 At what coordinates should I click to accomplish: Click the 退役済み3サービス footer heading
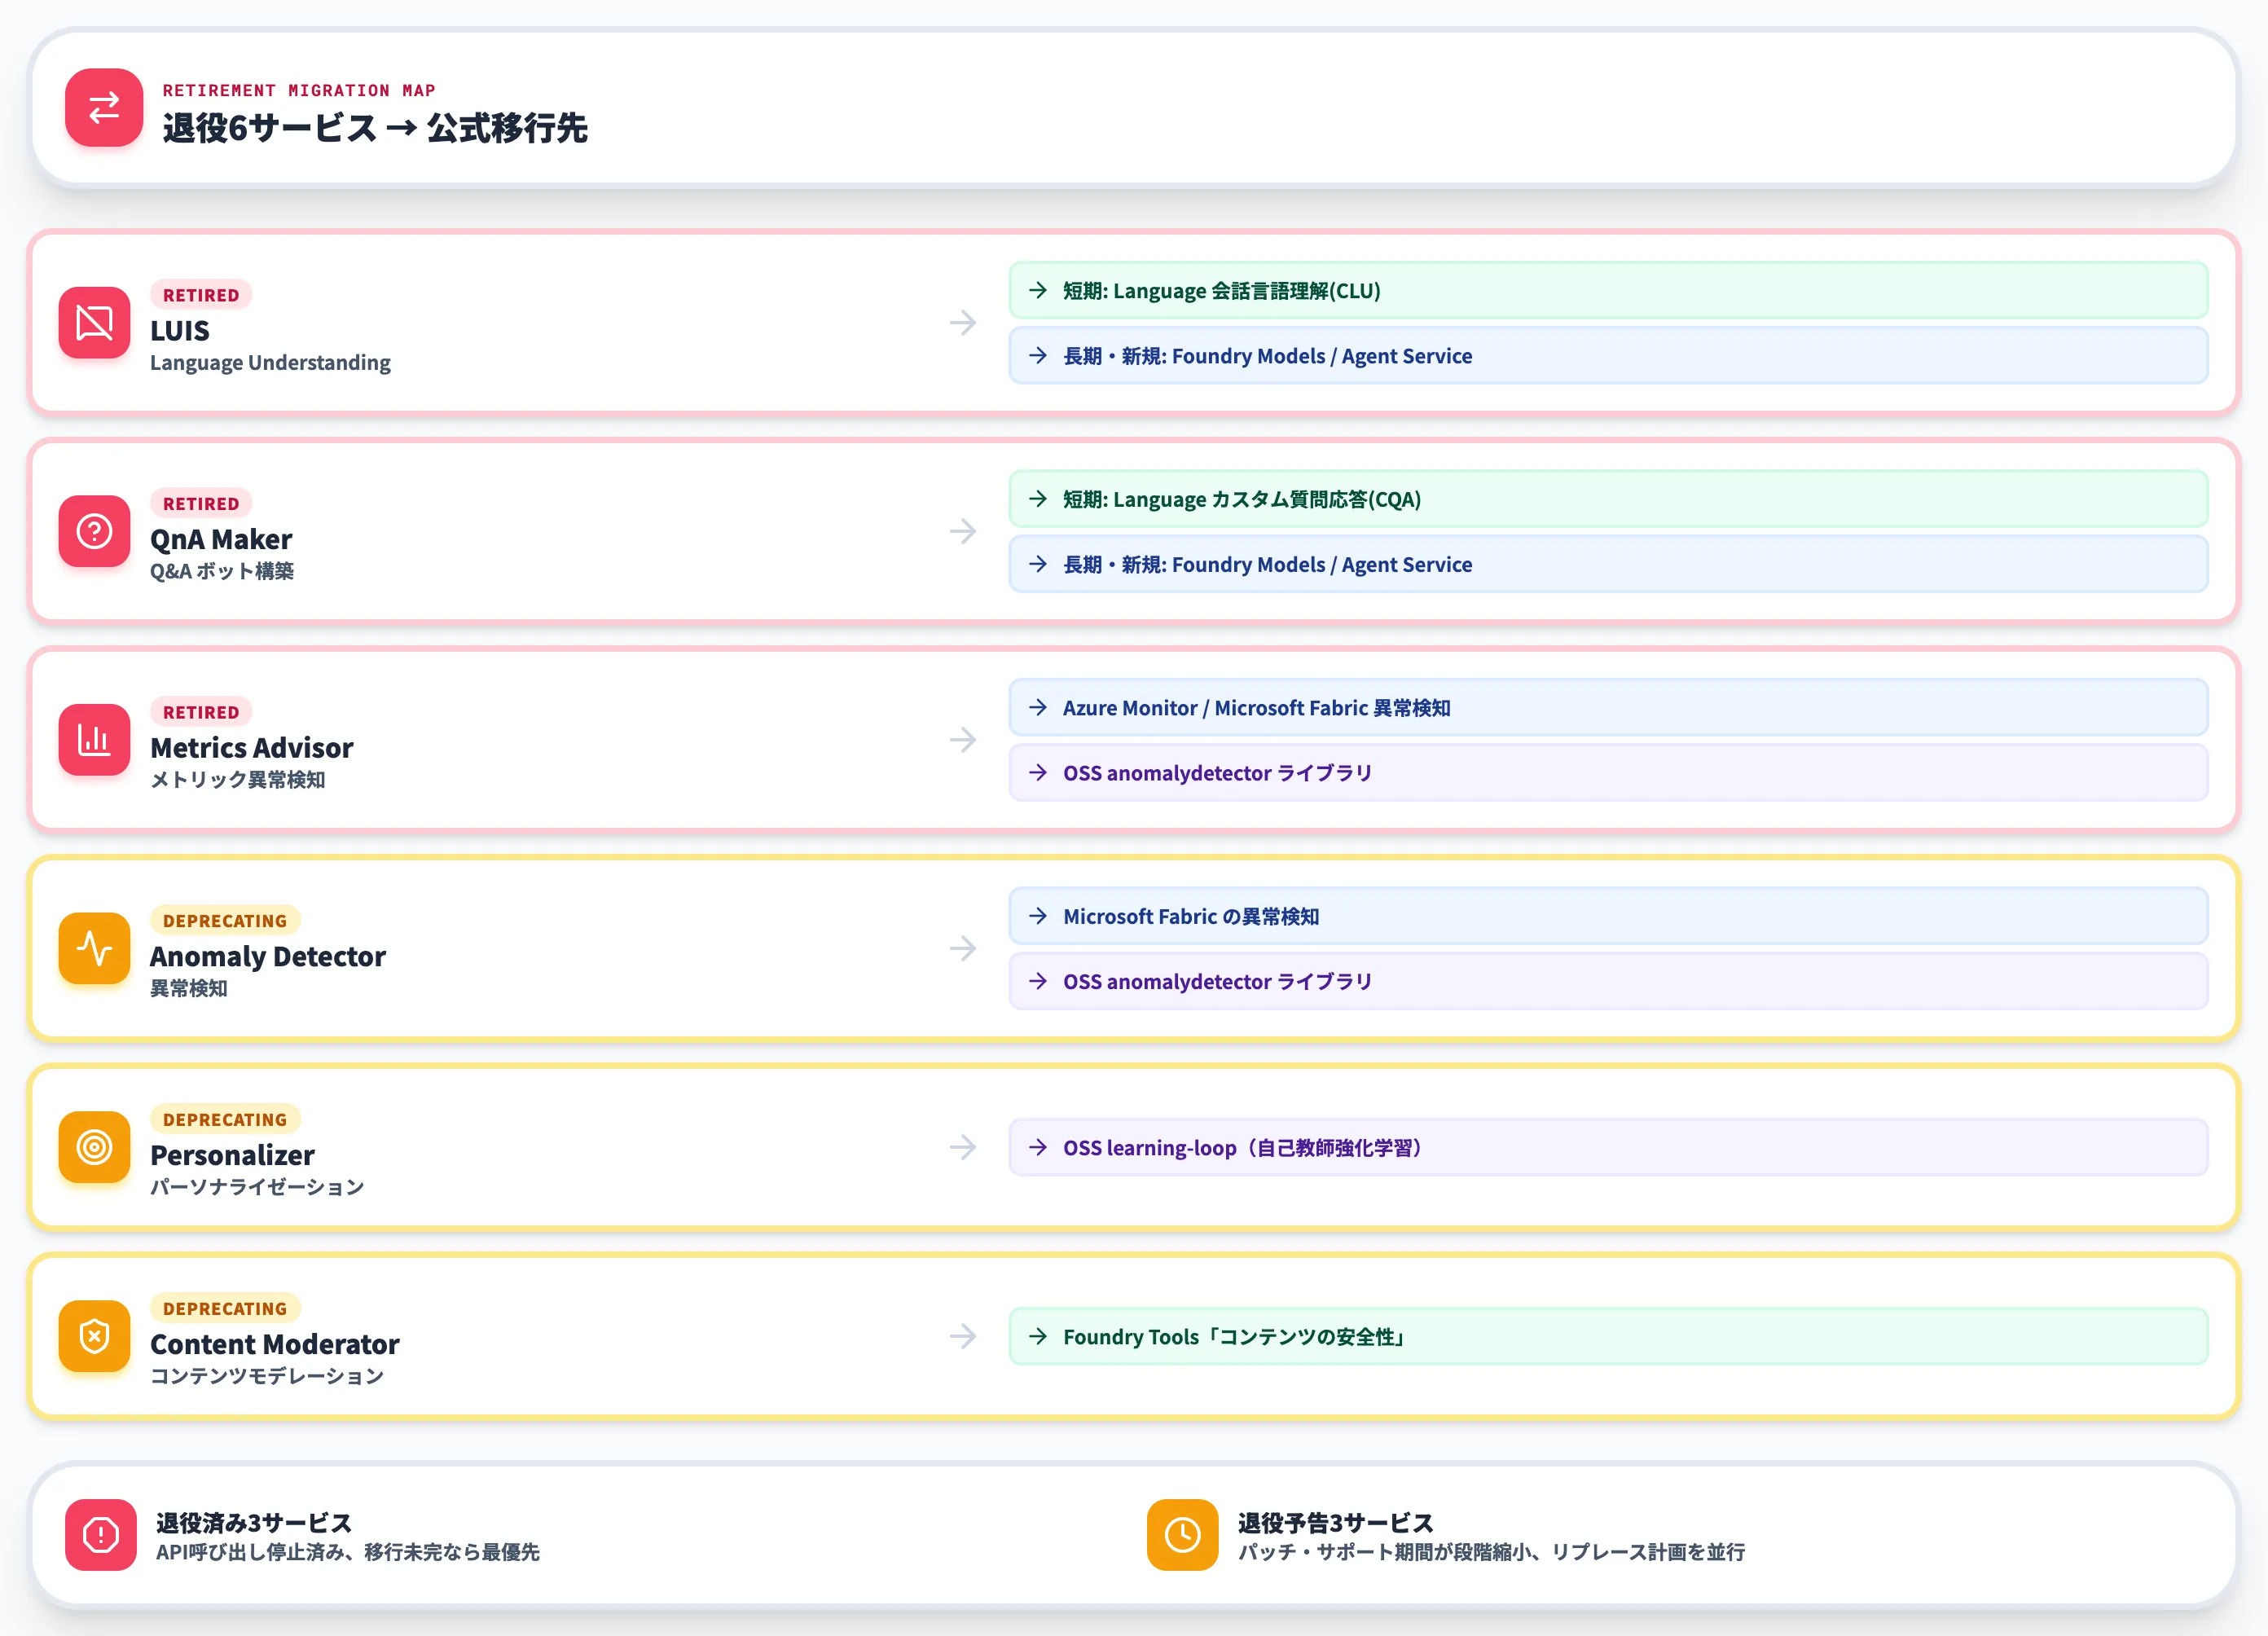tap(254, 1522)
